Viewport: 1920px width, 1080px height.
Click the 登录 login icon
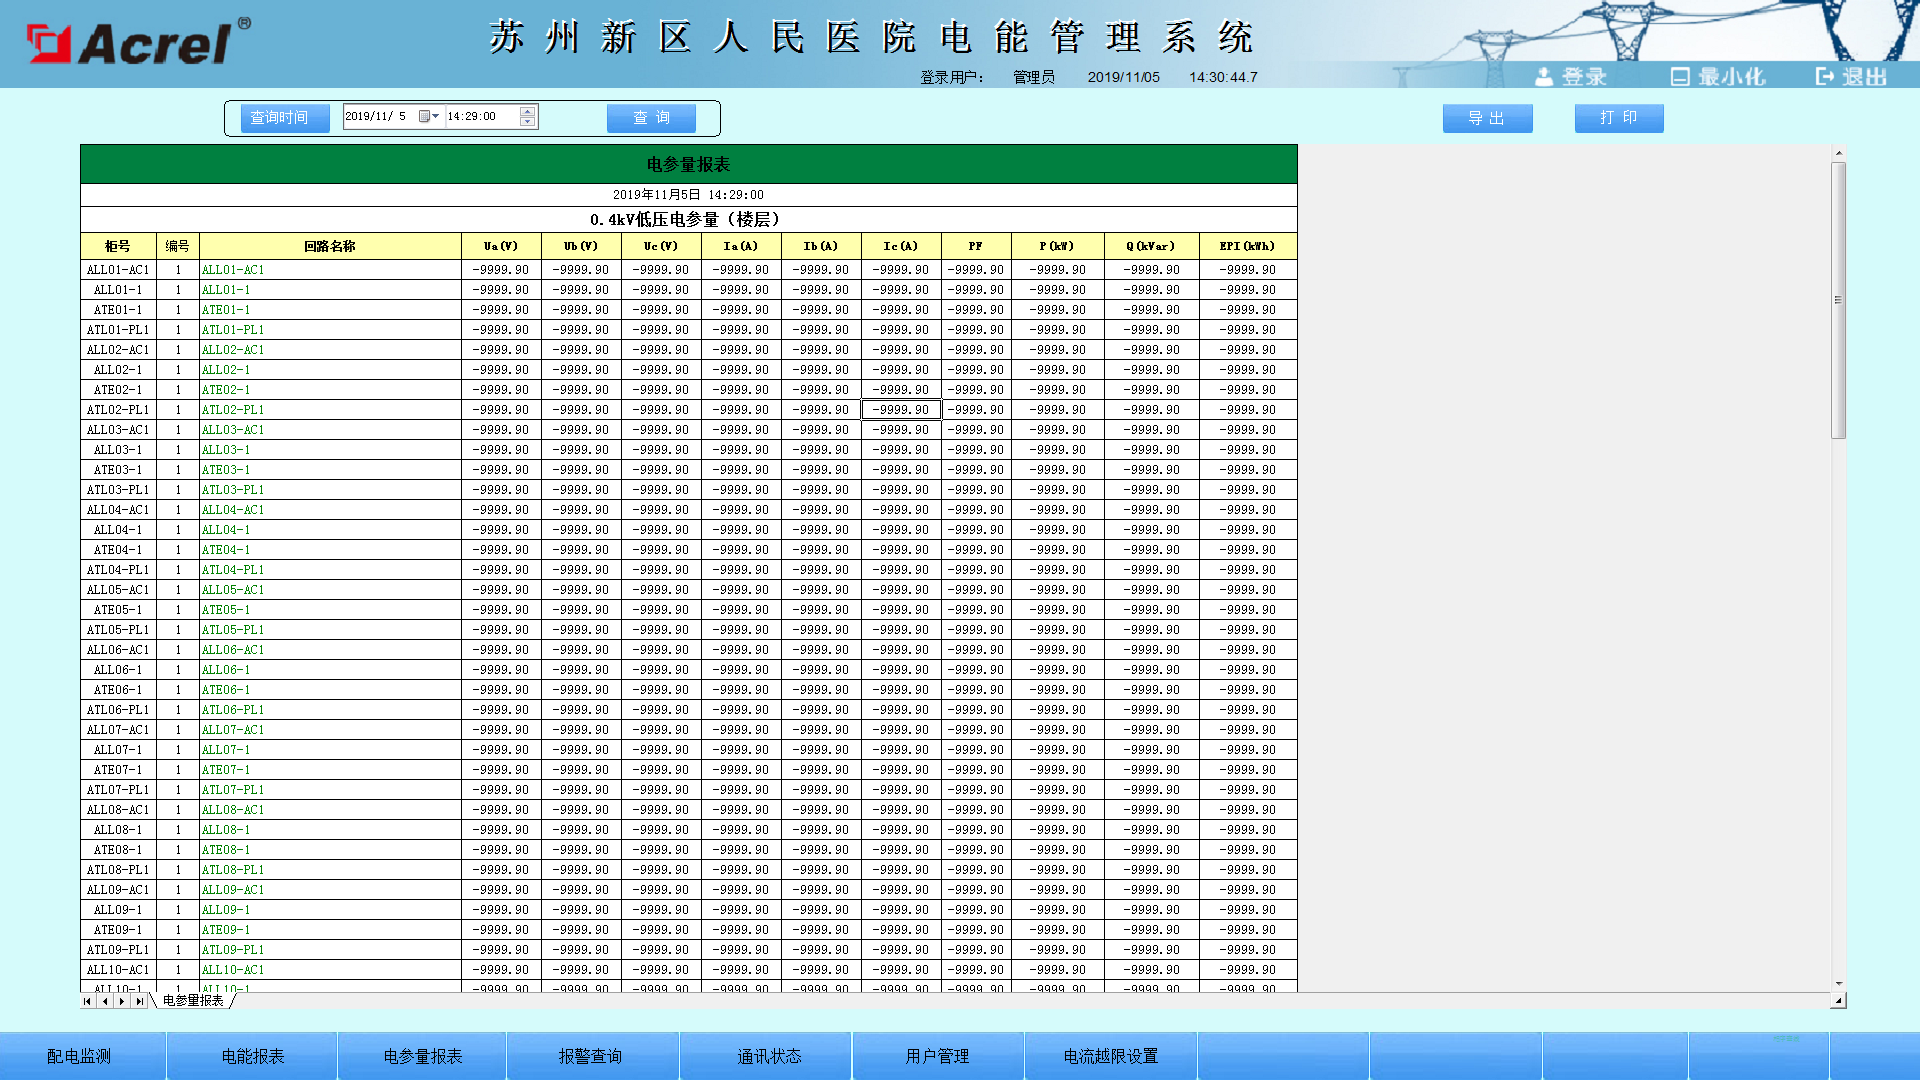click(x=1570, y=76)
